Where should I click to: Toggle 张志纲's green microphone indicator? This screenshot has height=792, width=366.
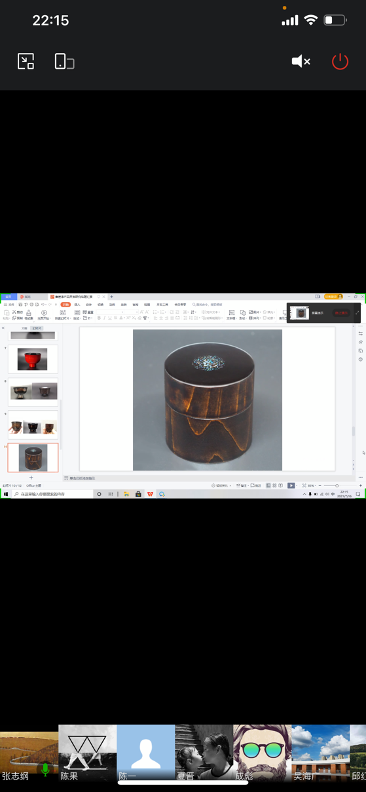[45, 769]
